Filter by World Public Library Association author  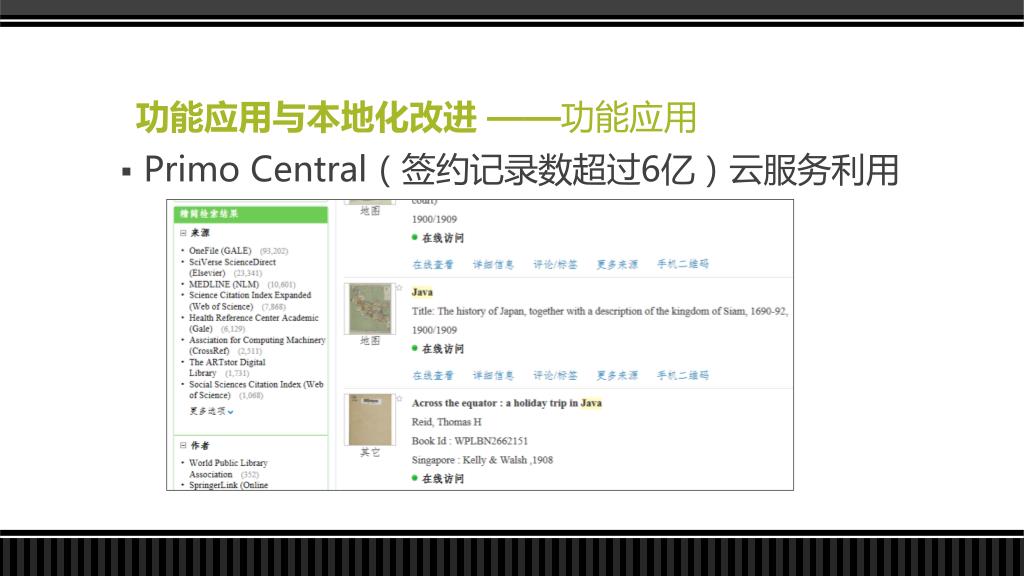(x=229, y=468)
